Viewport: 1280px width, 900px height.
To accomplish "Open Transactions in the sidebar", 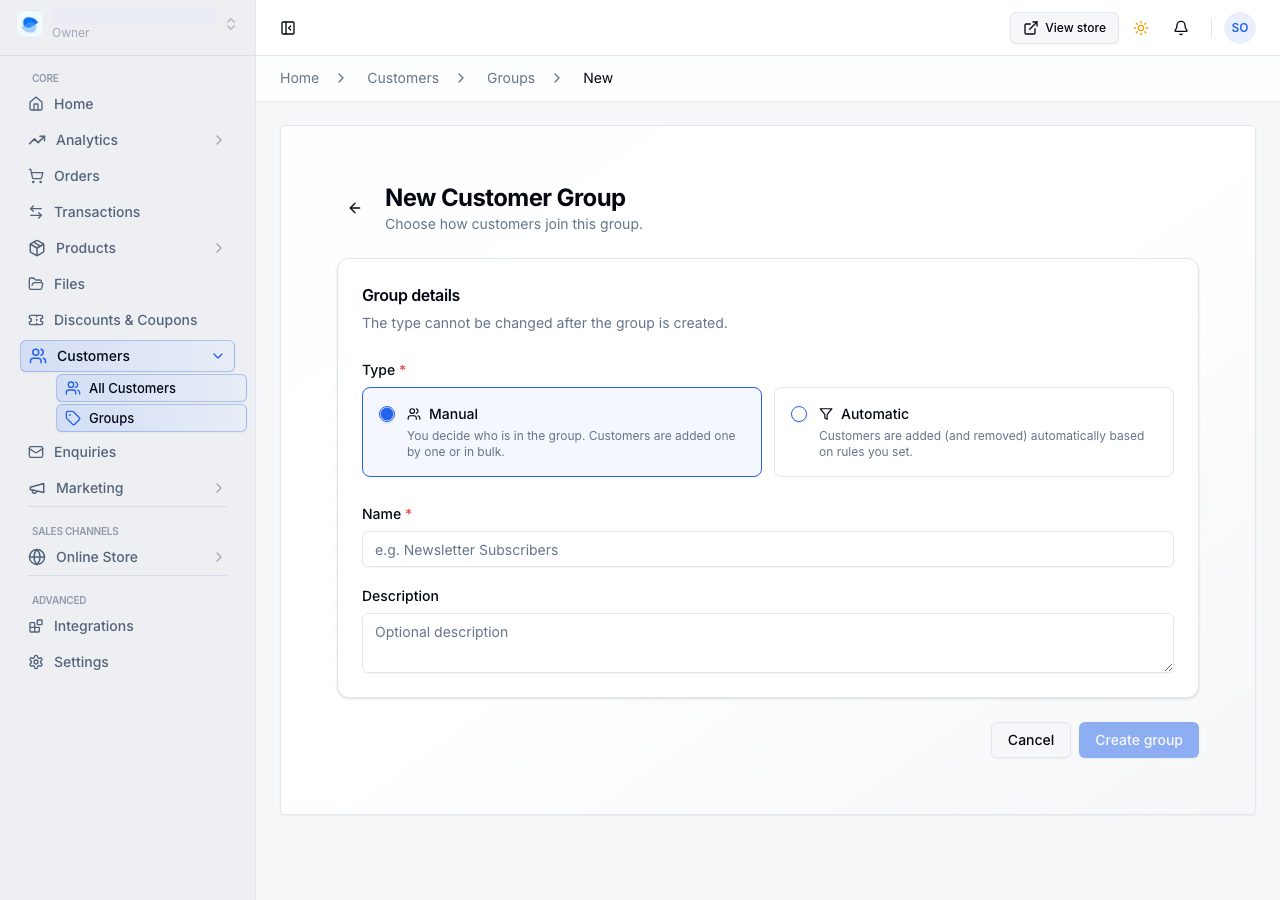I will [x=127, y=212].
